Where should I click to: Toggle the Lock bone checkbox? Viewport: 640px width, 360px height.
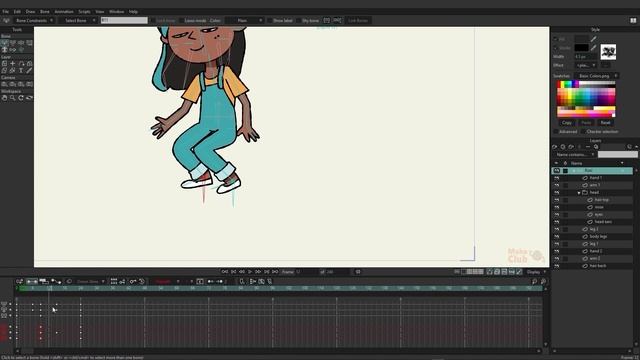(152, 20)
